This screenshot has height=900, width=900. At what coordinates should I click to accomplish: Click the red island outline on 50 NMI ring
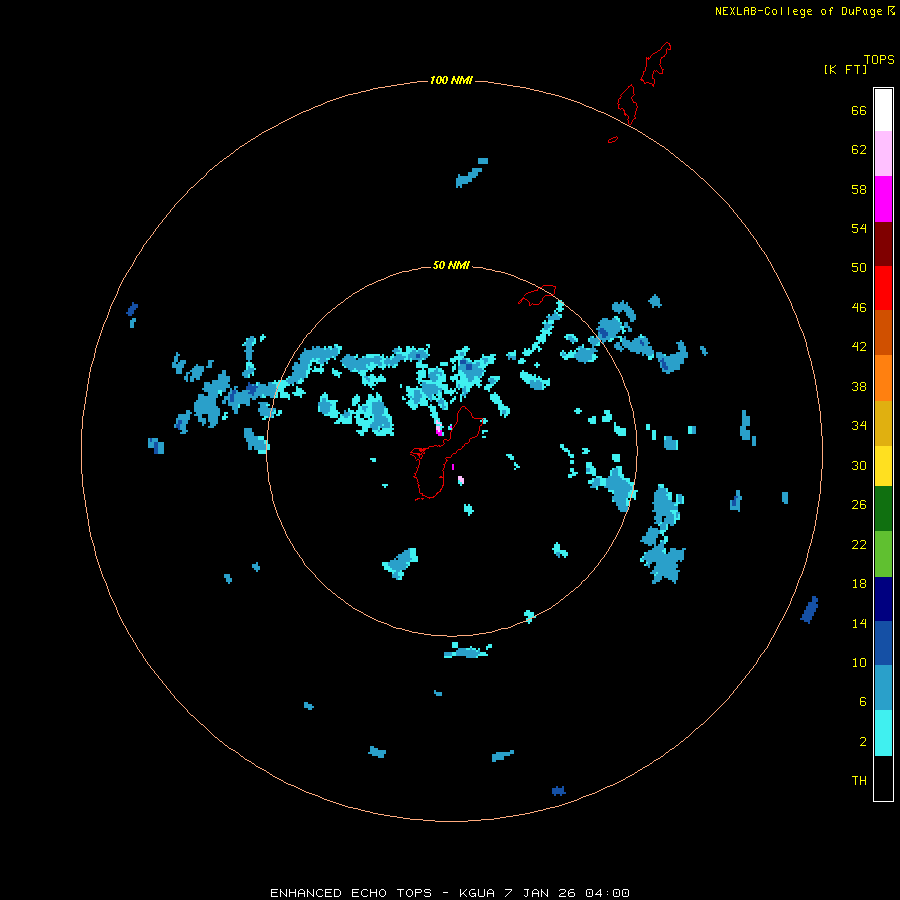coord(537,295)
